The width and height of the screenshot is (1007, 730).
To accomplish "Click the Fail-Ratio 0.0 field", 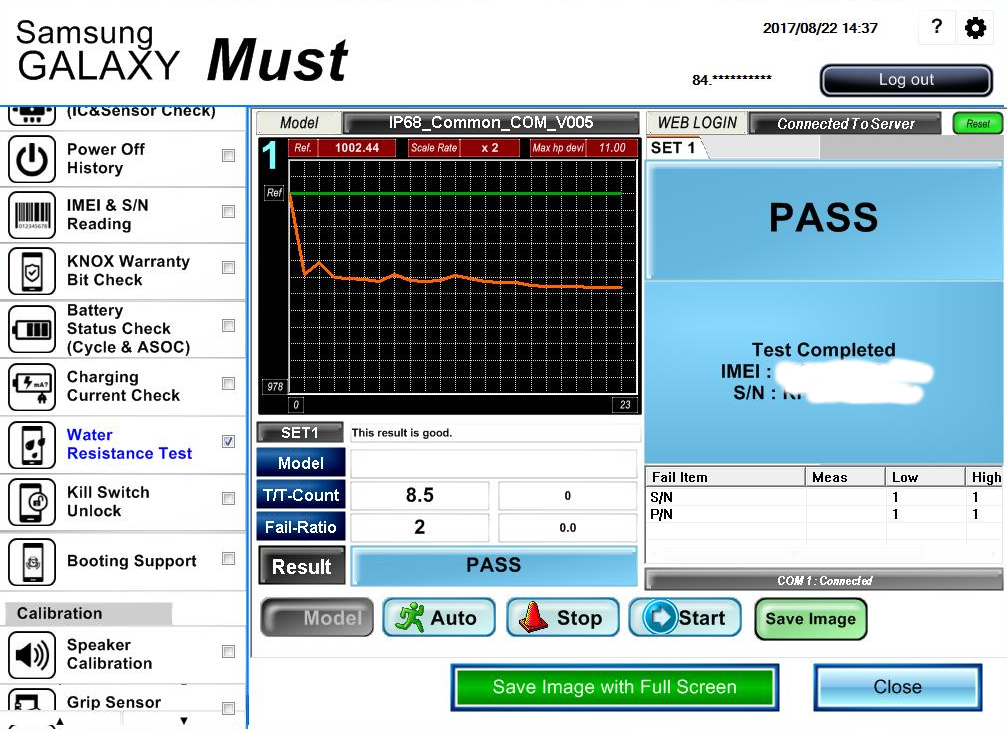I will point(568,527).
